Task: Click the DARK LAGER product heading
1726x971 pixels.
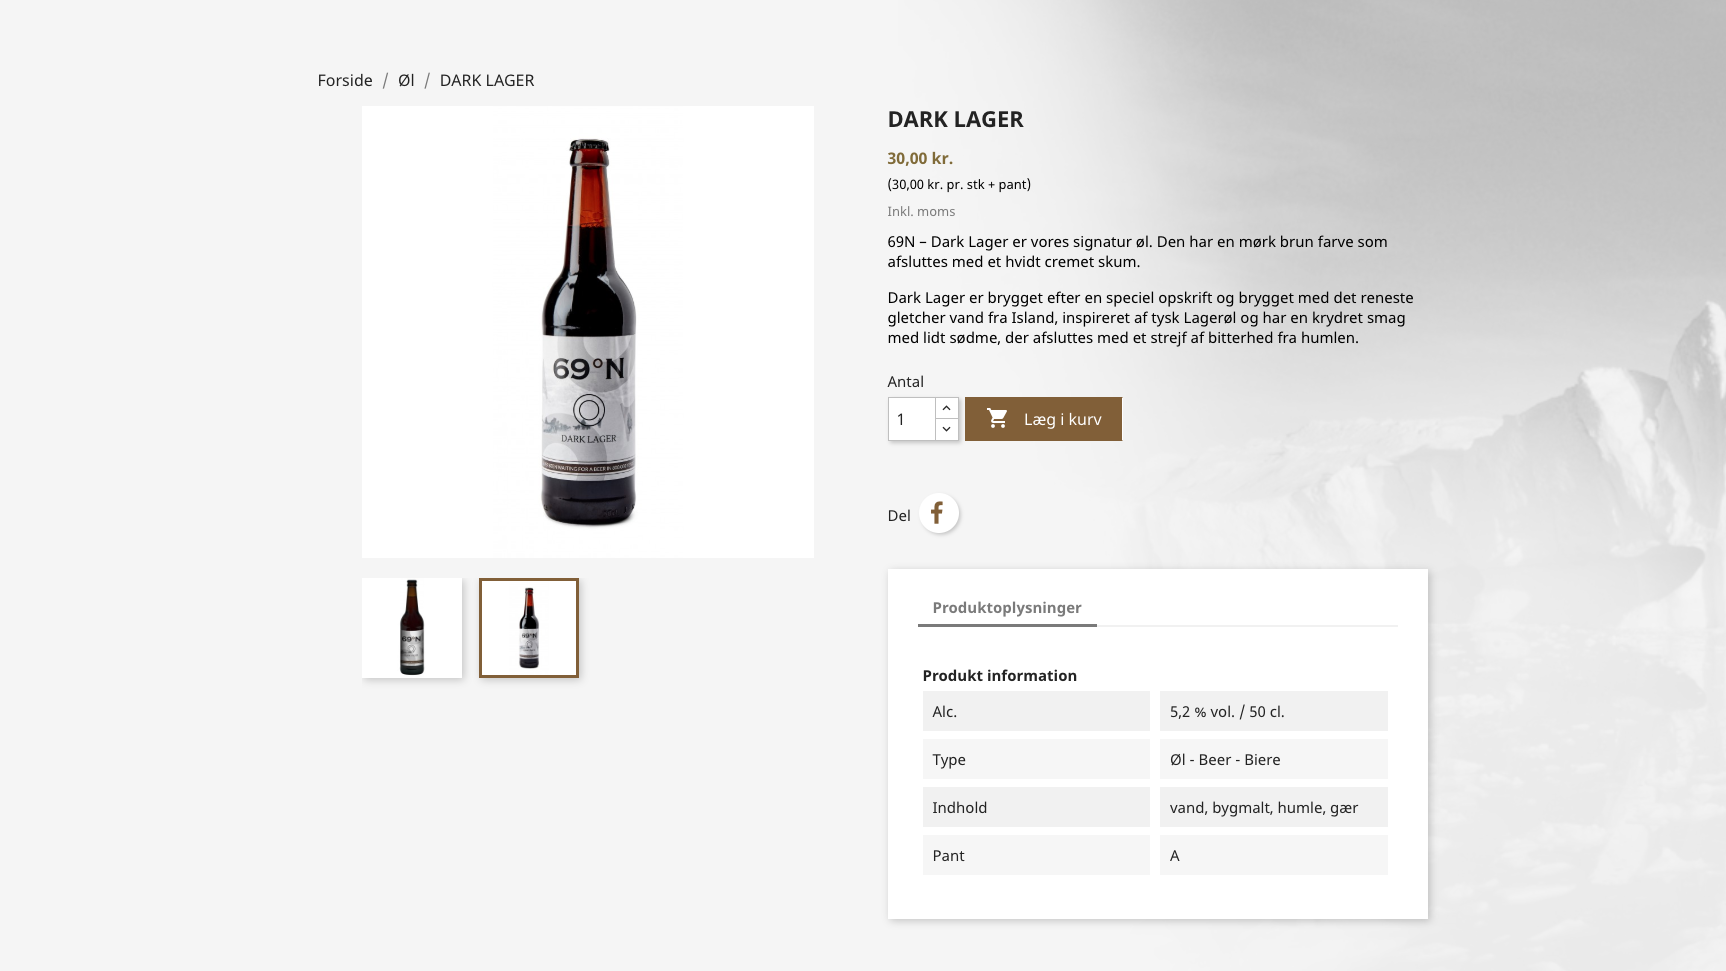Action: tap(955, 119)
